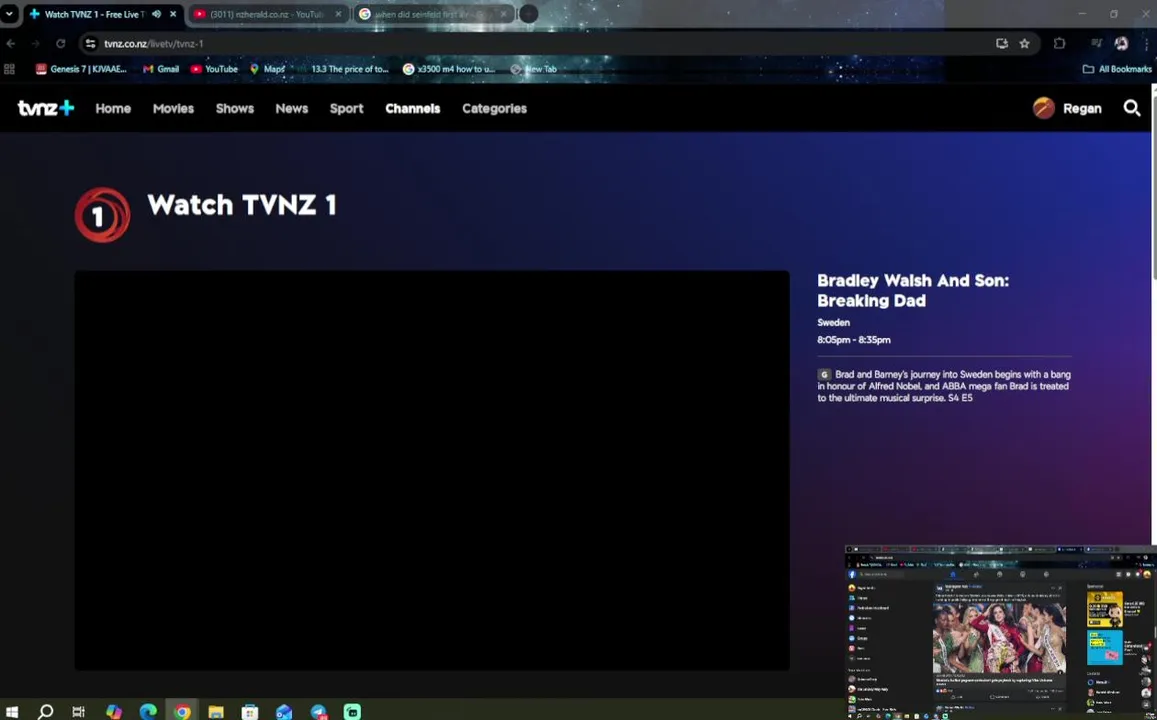Open the New Tab bookmark
Image resolution: width=1157 pixels, height=720 pixels.
tap(533, 69)
